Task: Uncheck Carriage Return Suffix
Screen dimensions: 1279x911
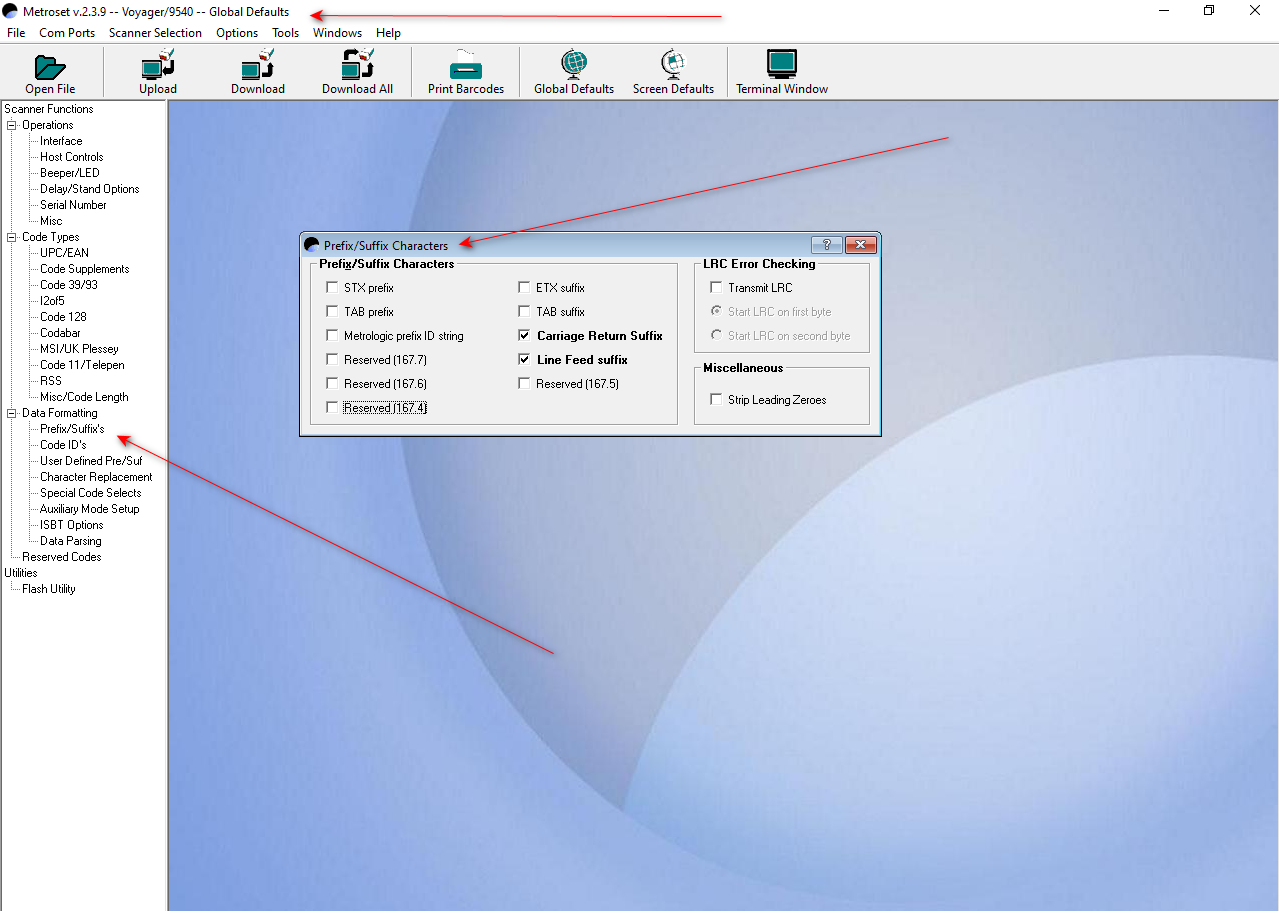Action: coord(524,336)
